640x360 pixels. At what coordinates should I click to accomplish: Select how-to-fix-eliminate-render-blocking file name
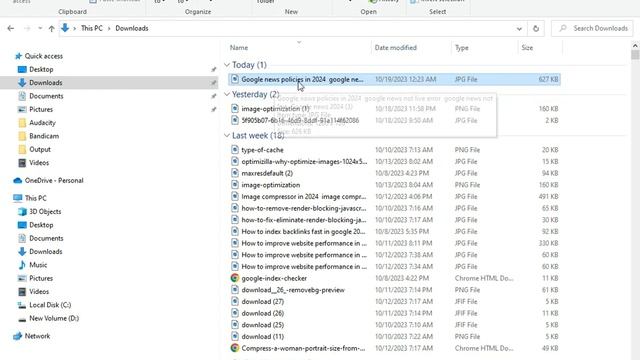(x=304, y=220)
